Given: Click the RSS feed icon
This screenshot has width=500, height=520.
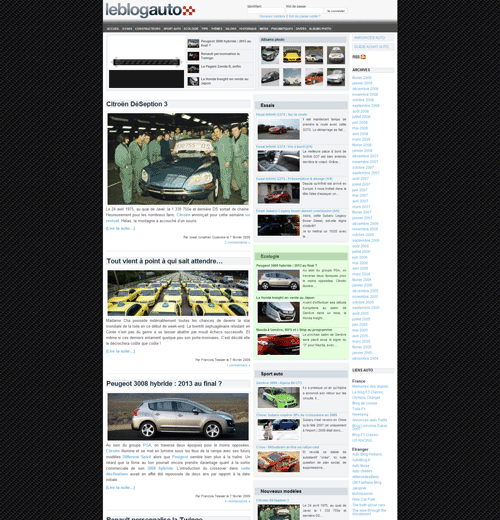Looking at the screenshot, I should click(x=363, y=57).
